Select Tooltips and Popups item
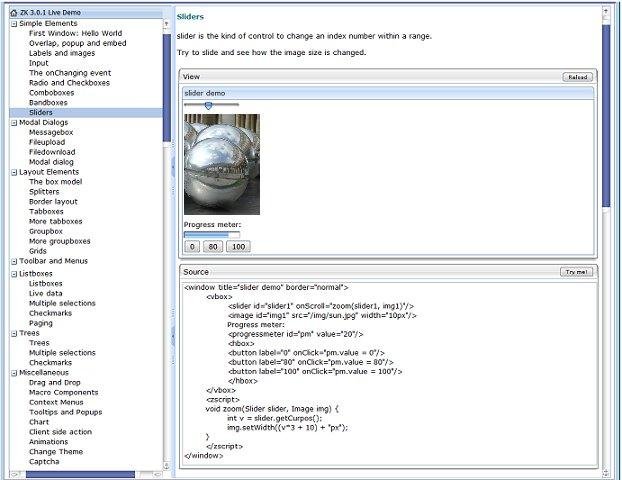Viewport: 622px width, 480px height. coord(65,413)
